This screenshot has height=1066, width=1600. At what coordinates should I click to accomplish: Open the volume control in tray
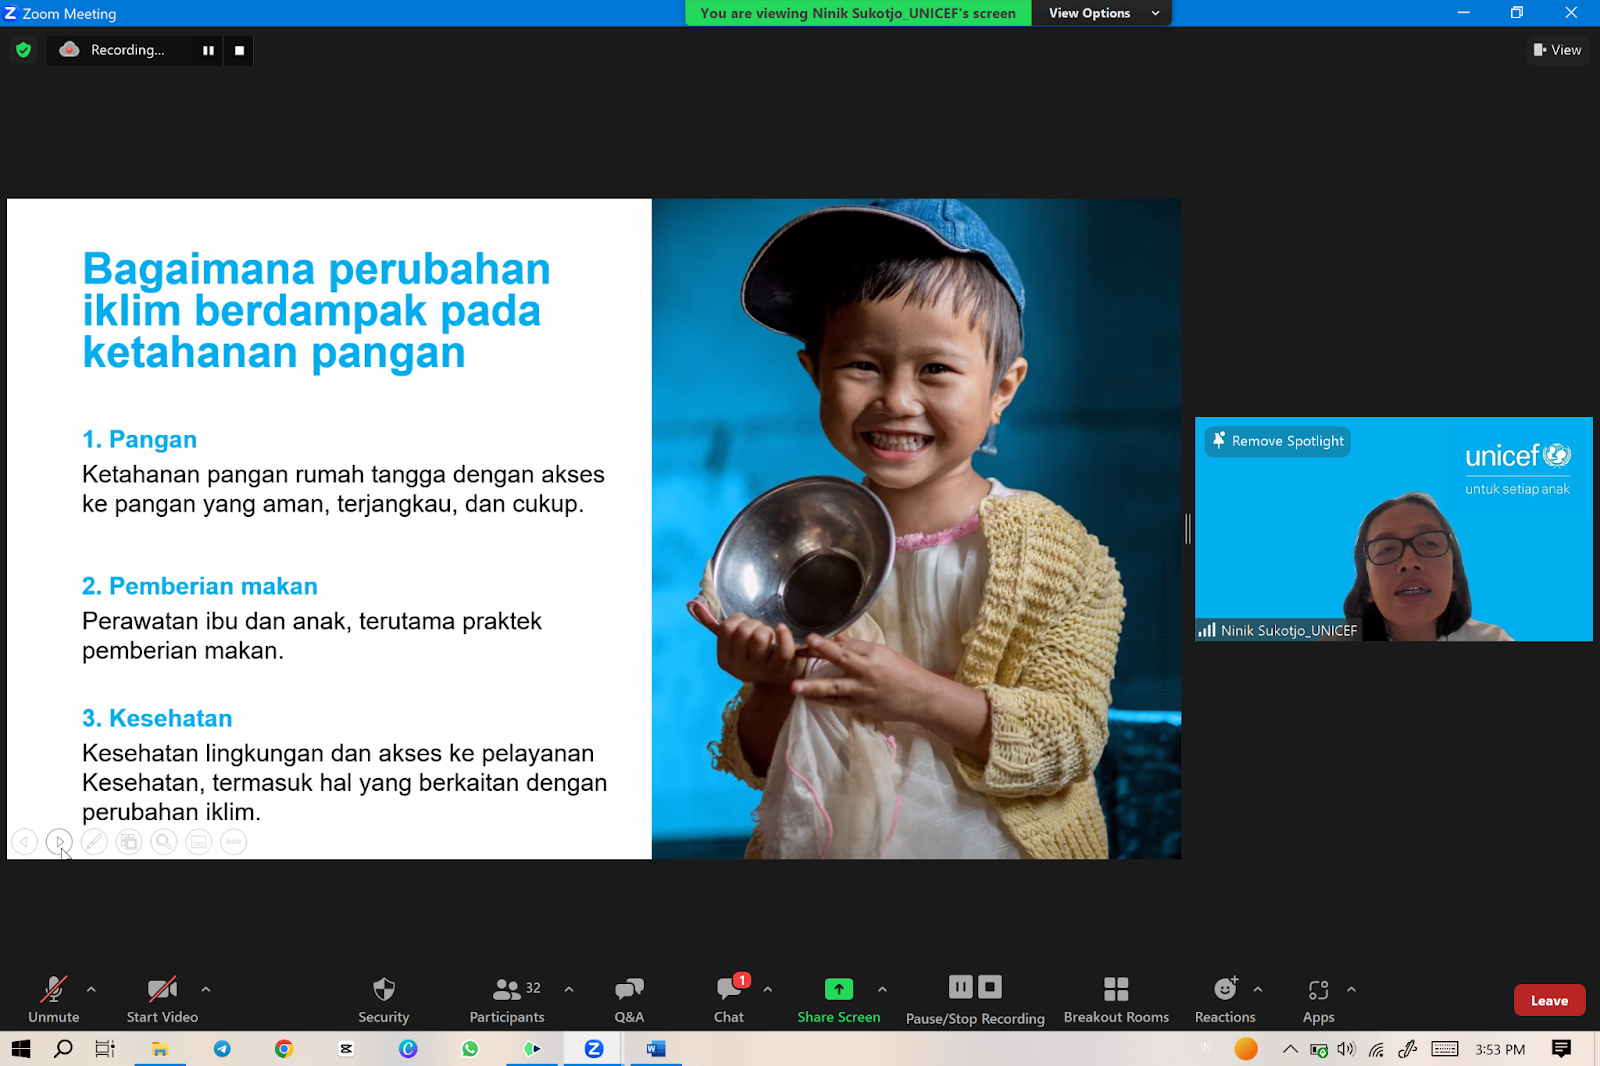point(1347,1049)
